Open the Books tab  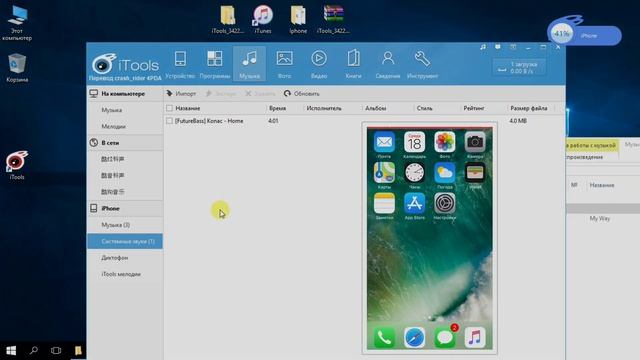(353, 64)
